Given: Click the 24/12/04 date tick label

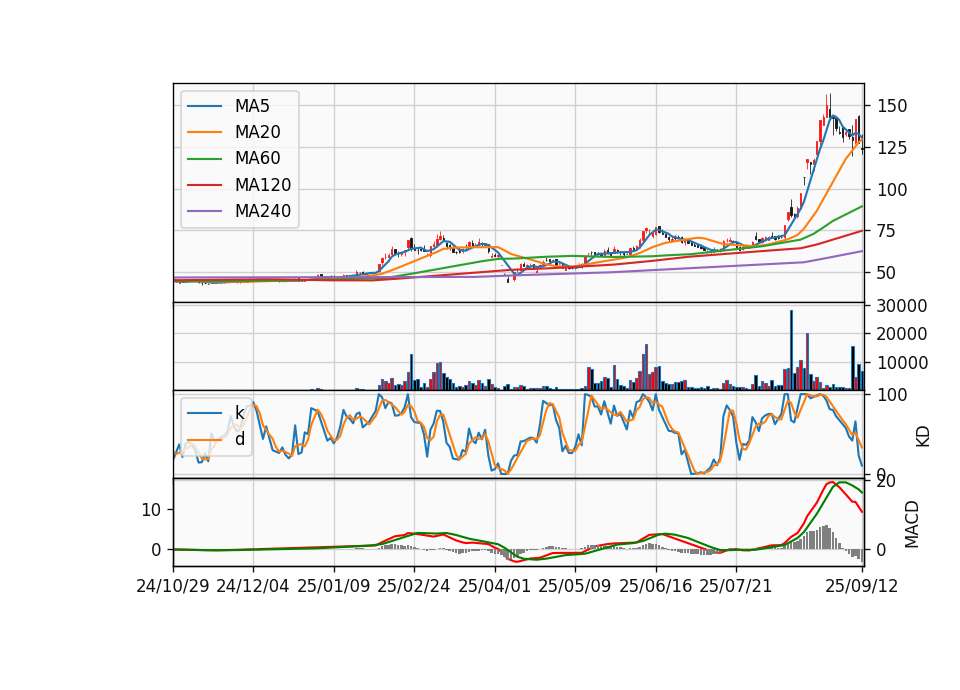Looking at the screenshot, I should (253, 586).
